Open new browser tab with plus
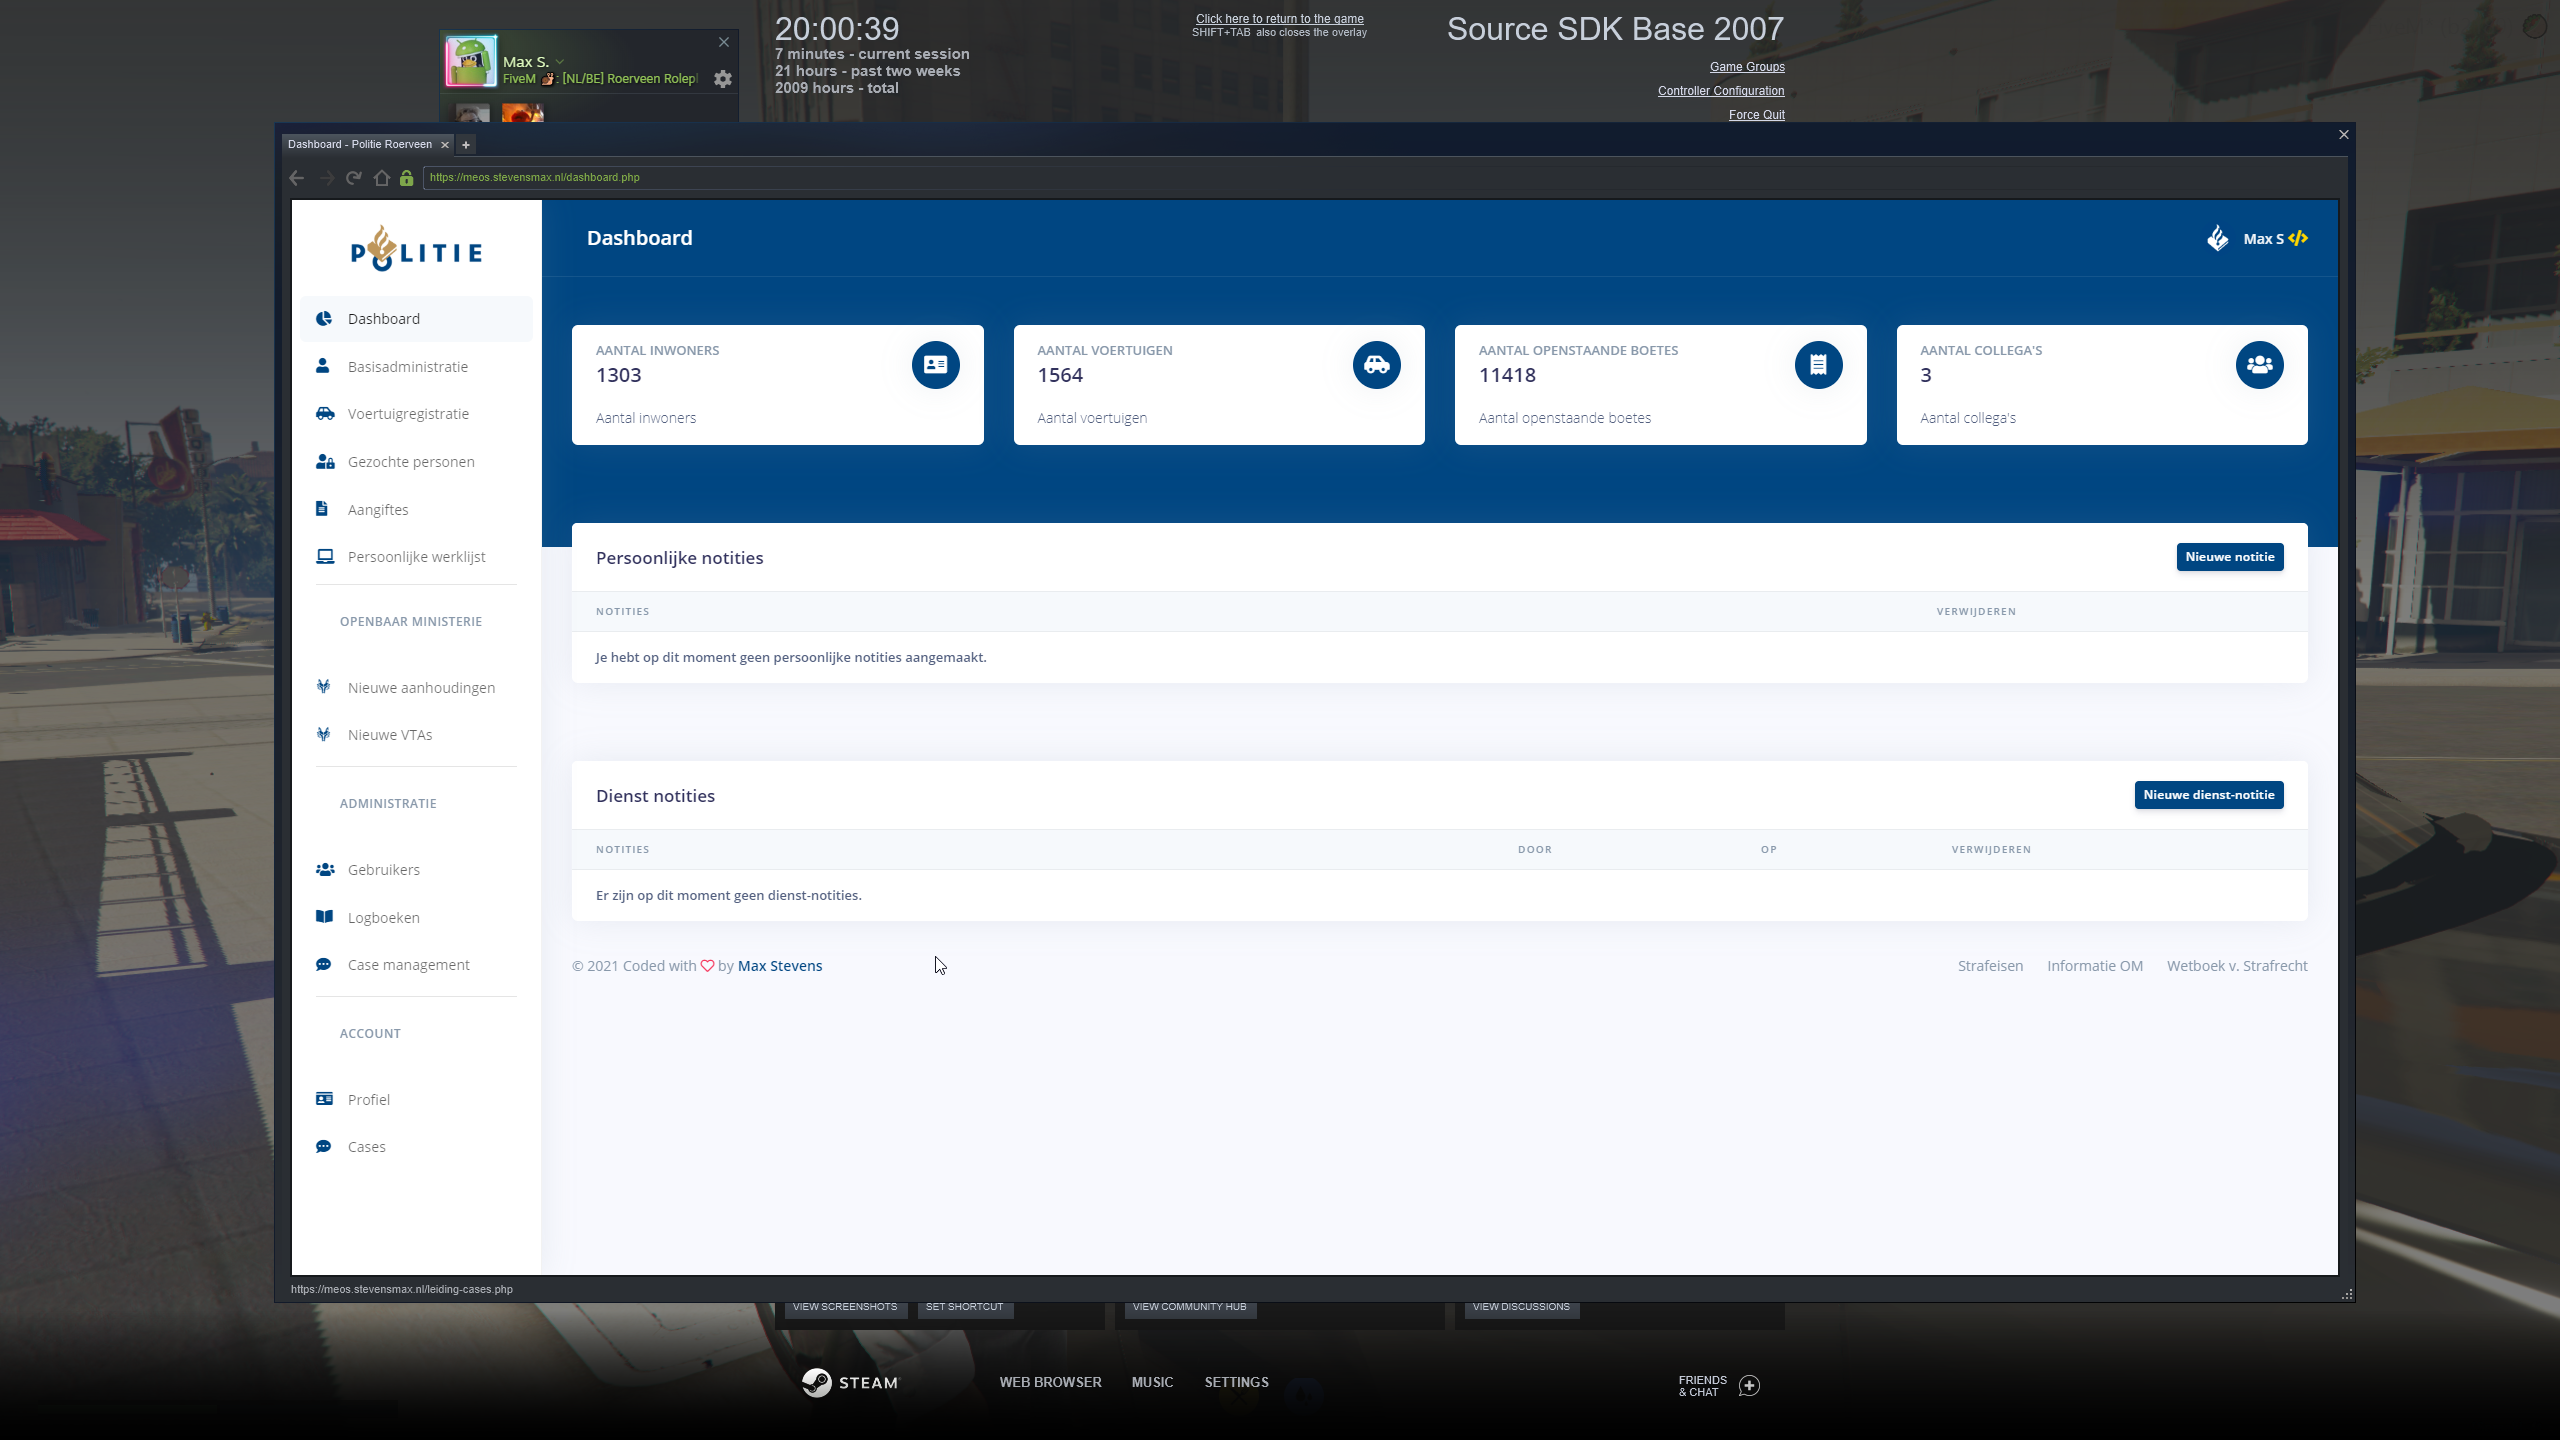The image size is (2560, 1440). pyautogui.click(x=466, y=145)
